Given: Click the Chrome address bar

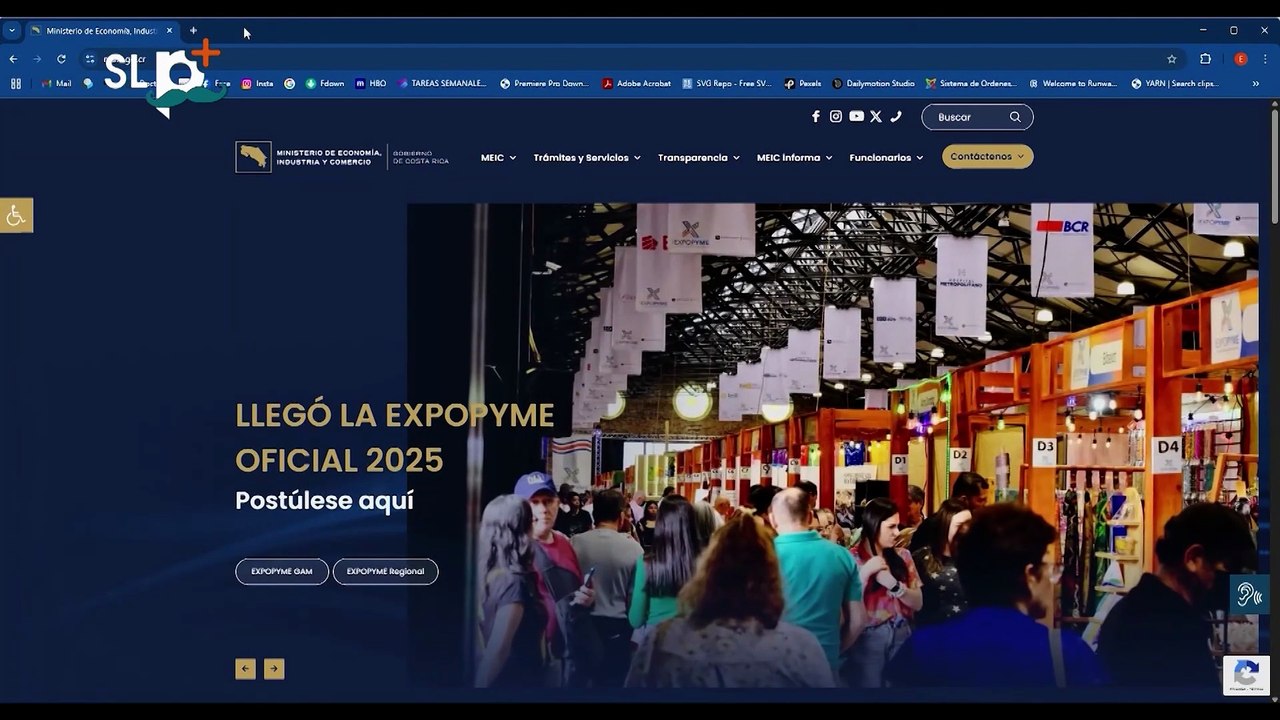Looking at the screenshot, I should pyautogui.click(x=630, y=59).
